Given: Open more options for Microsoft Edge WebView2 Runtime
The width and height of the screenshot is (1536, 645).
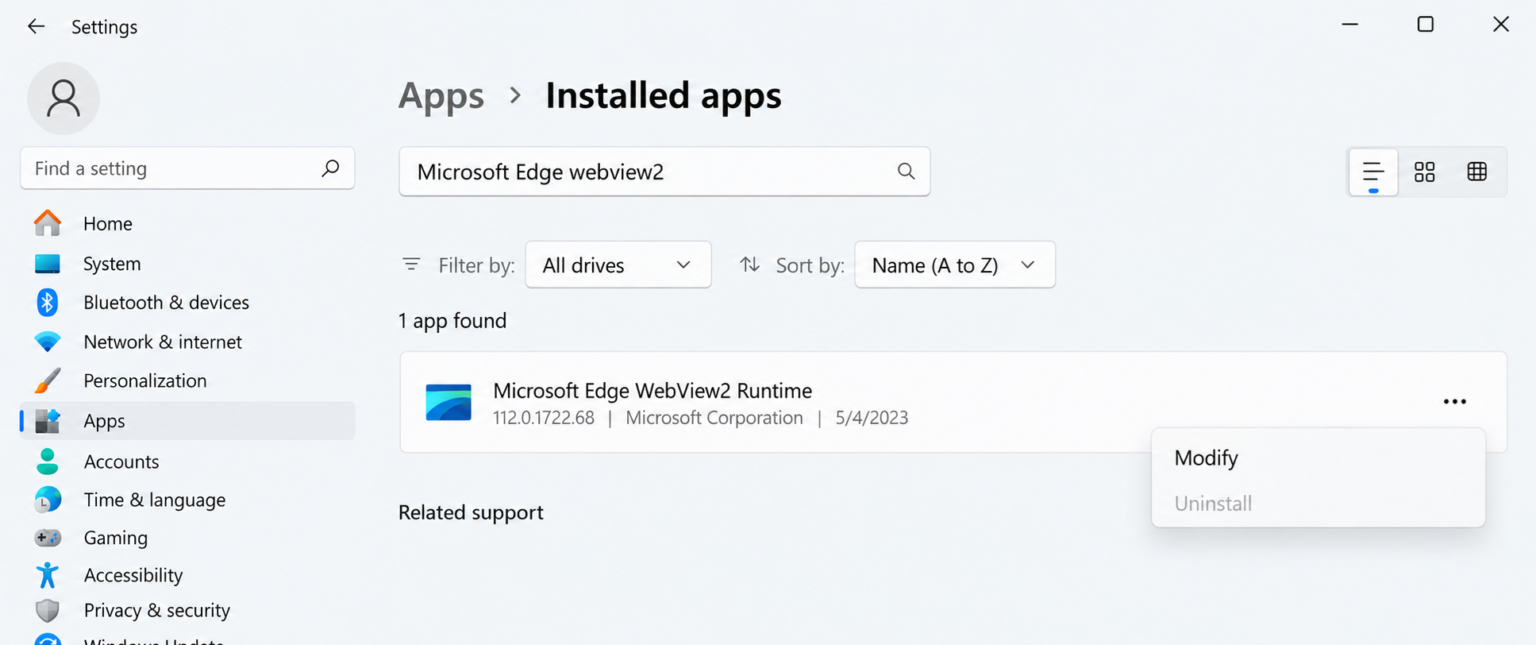Looking at the screenshot, I should (x=1455, y=402).
